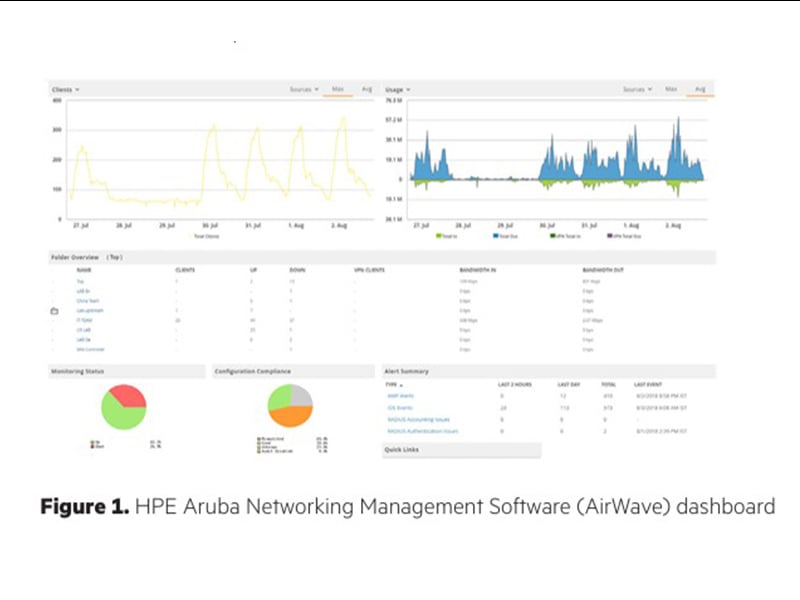
Task: Select the Max tab on Clients graph
Action: tap(338, 89)
